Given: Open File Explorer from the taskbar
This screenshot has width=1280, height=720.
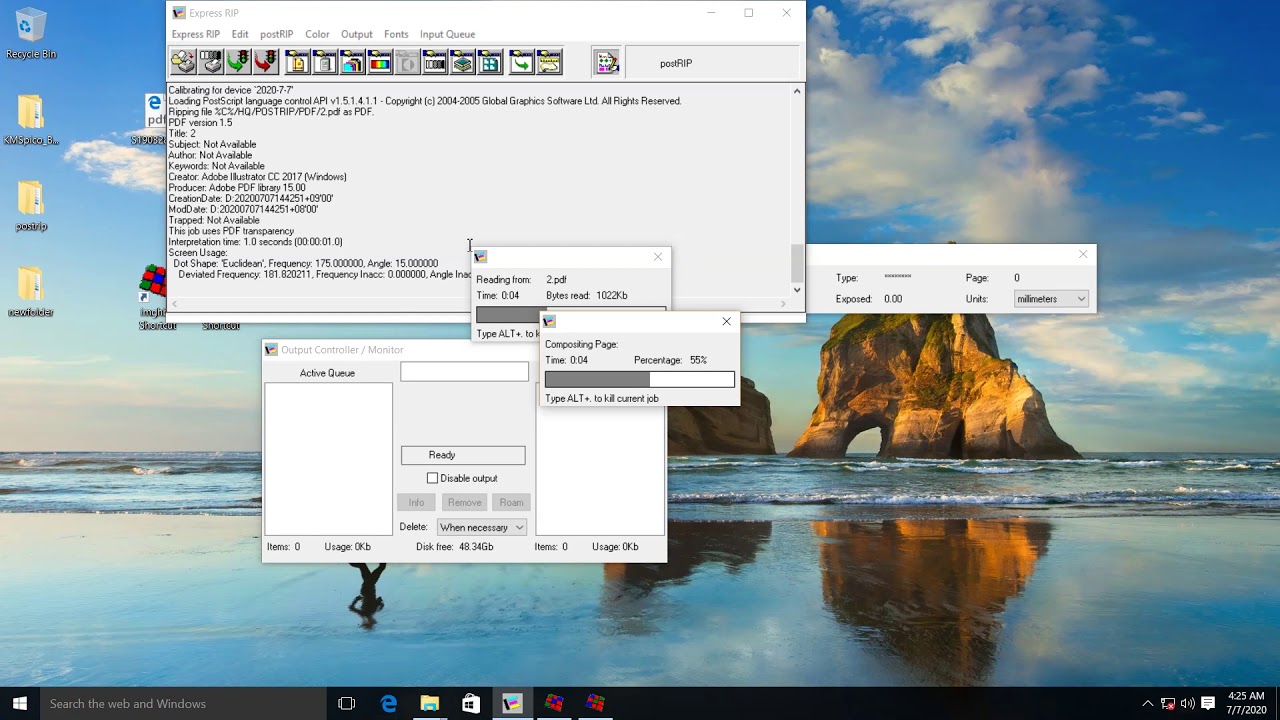Looking at the screenshot, I should (x=430, y=704).
